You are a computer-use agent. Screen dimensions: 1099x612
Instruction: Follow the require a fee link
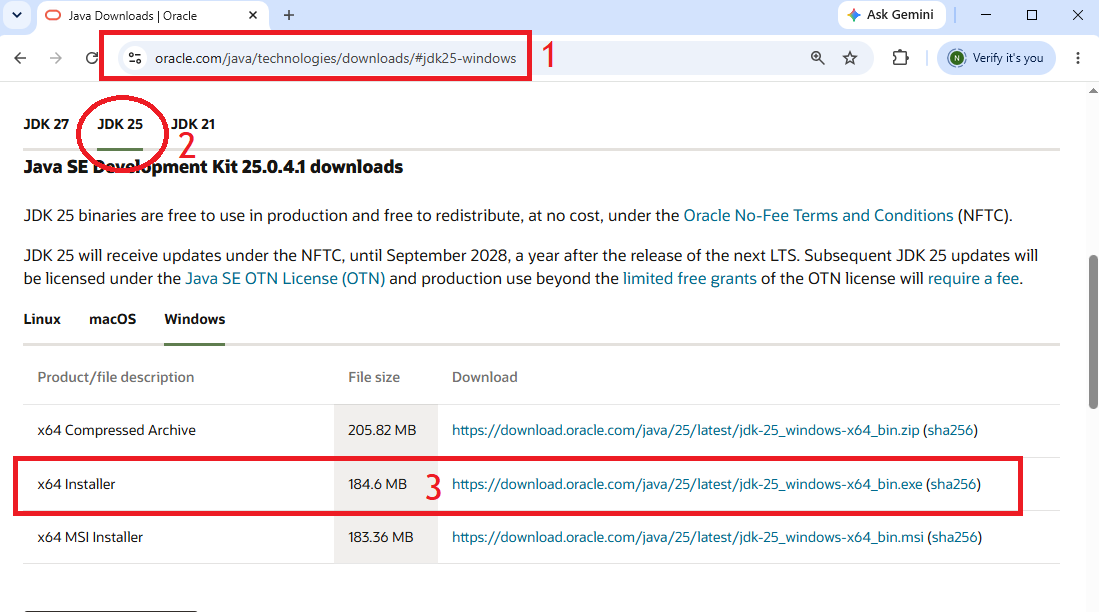(x=973, y=278)
